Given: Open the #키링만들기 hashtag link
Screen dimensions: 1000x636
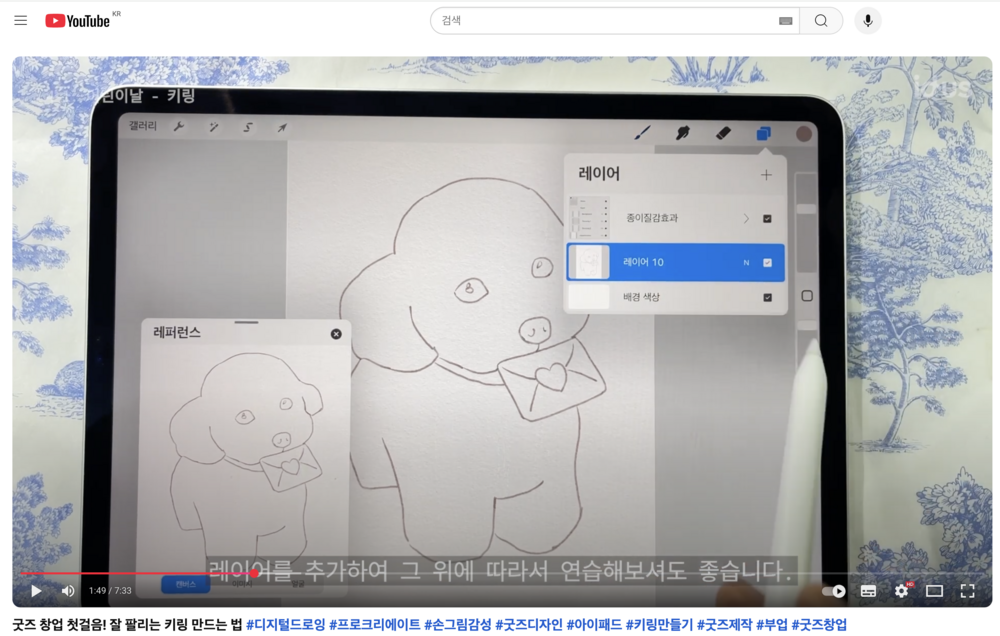Looking at the screenshot, I should [659, 625].
